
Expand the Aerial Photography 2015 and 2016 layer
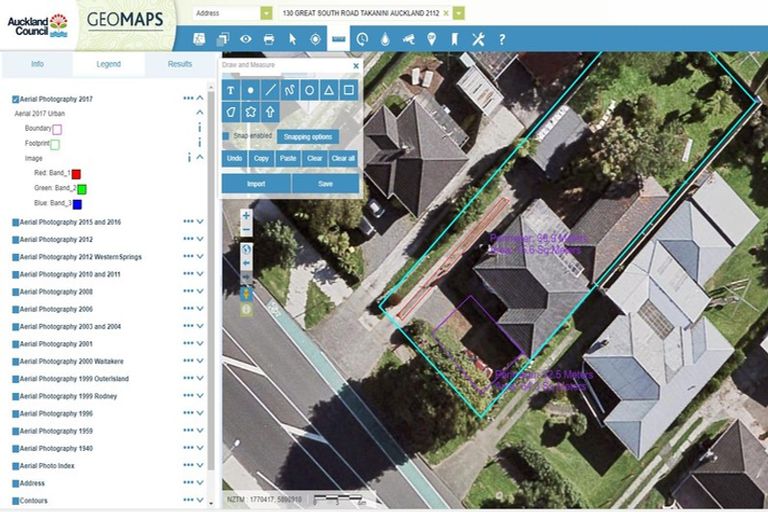click(x=200, y=222)
